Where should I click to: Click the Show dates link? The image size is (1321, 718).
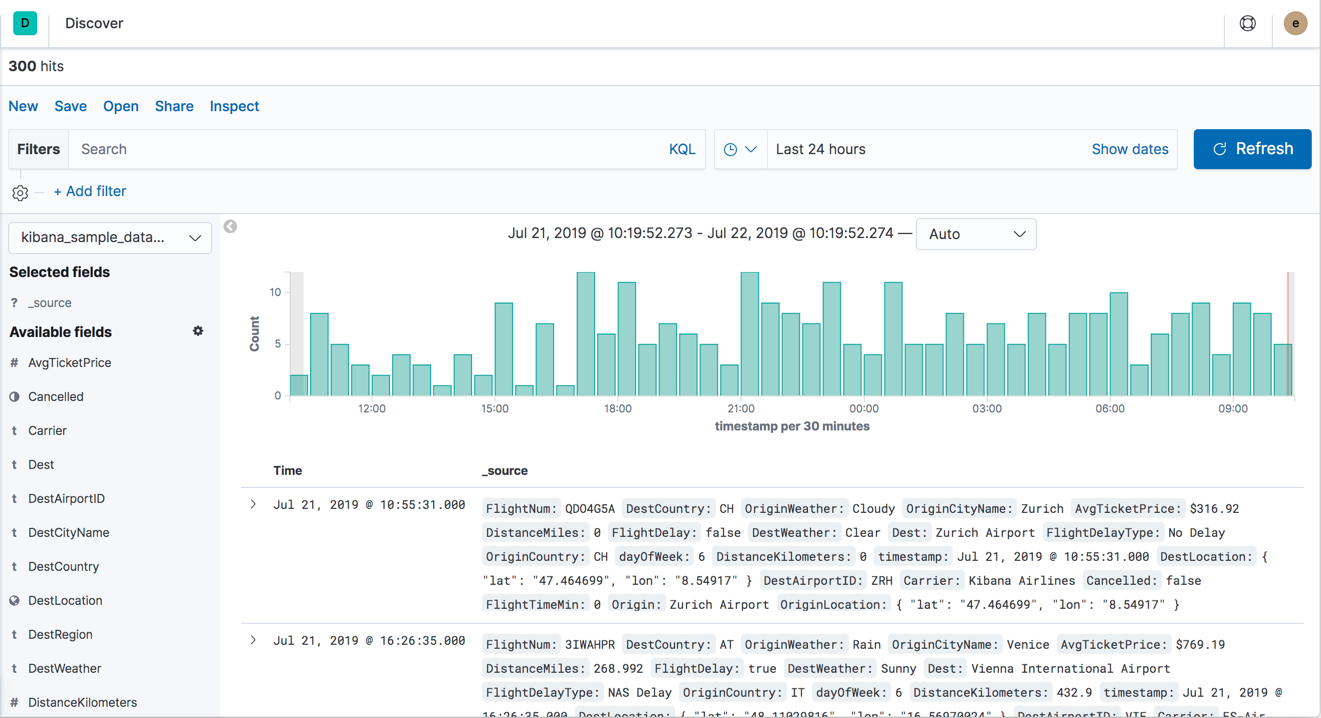pos(1129,149)
